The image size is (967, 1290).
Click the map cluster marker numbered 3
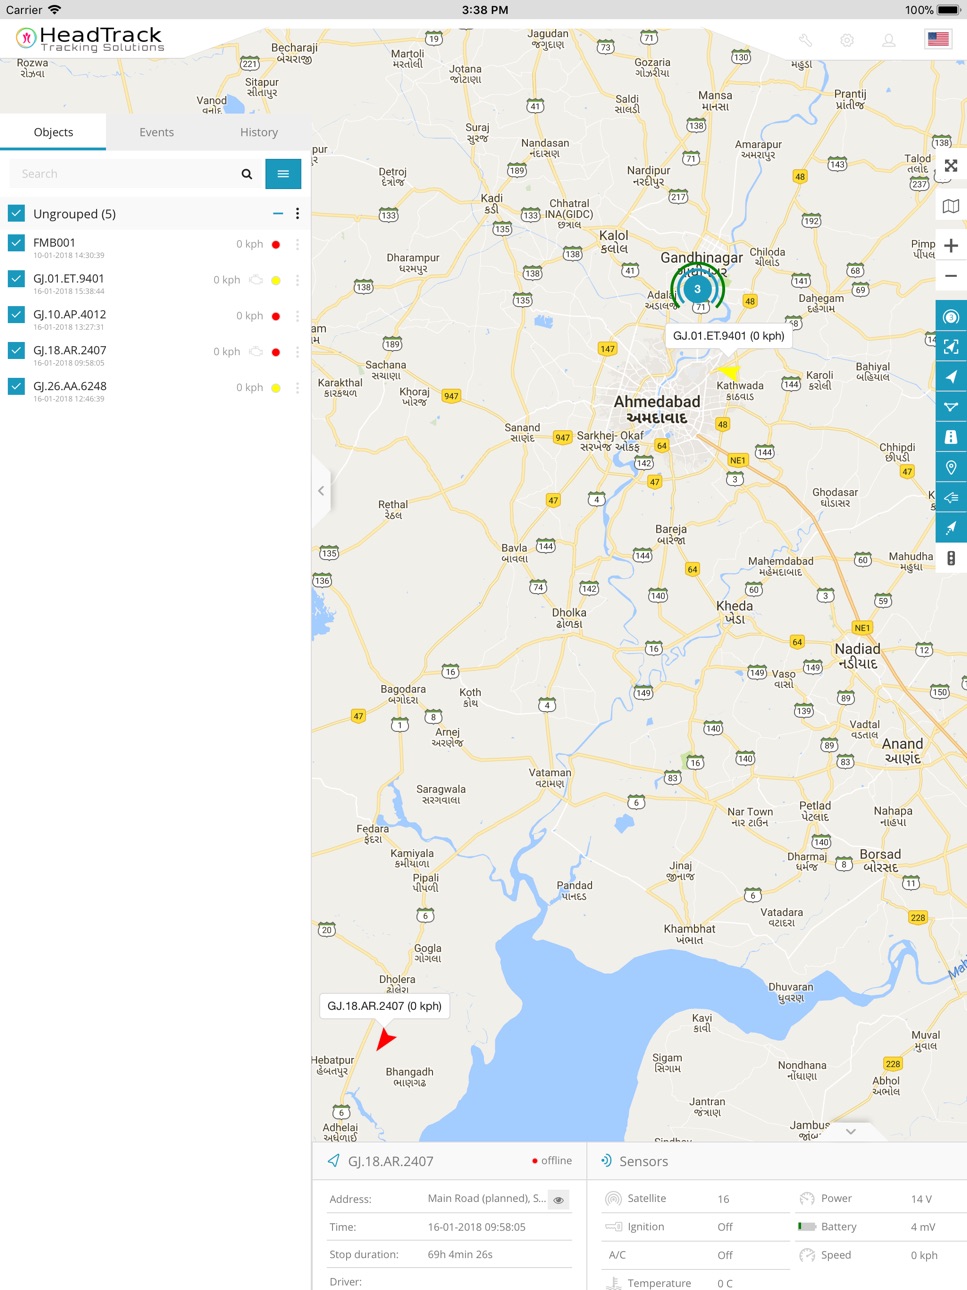[x=697, y=289]
